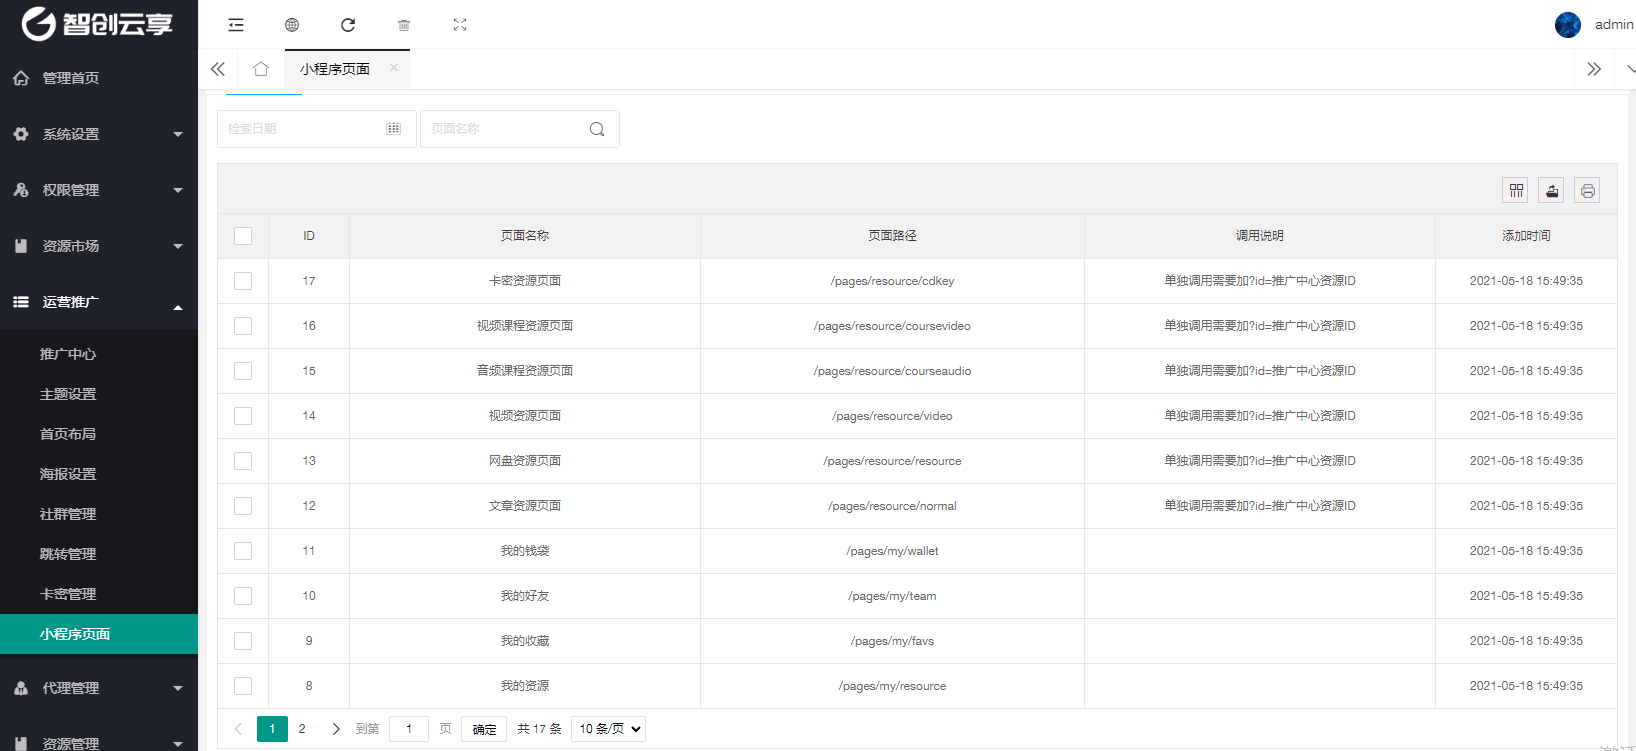Viewport: 1636px width, 751px height.
Task: Toggle the select-all header checkbox
Action: (x=243, y=236)
